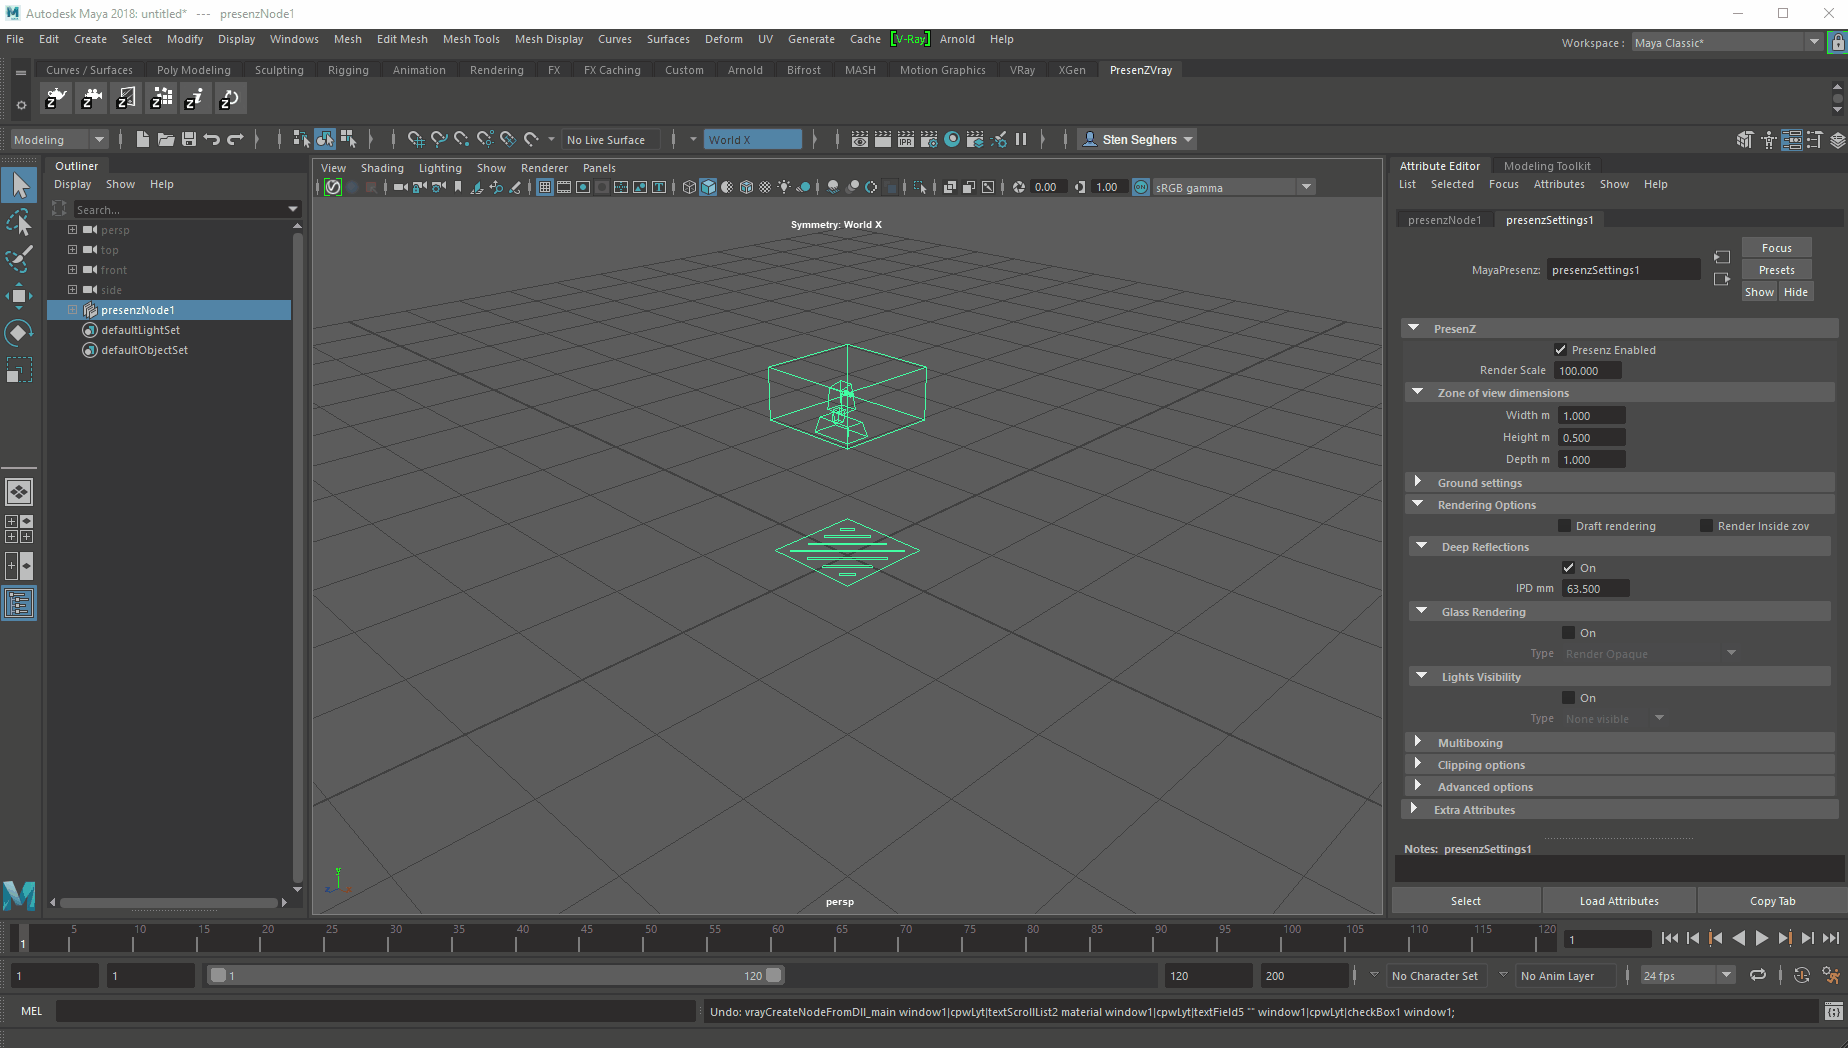The height and width of the screenshot is (1048, 1848).
Task: Enable Draft rendering checkbox
Action: 1564,526
